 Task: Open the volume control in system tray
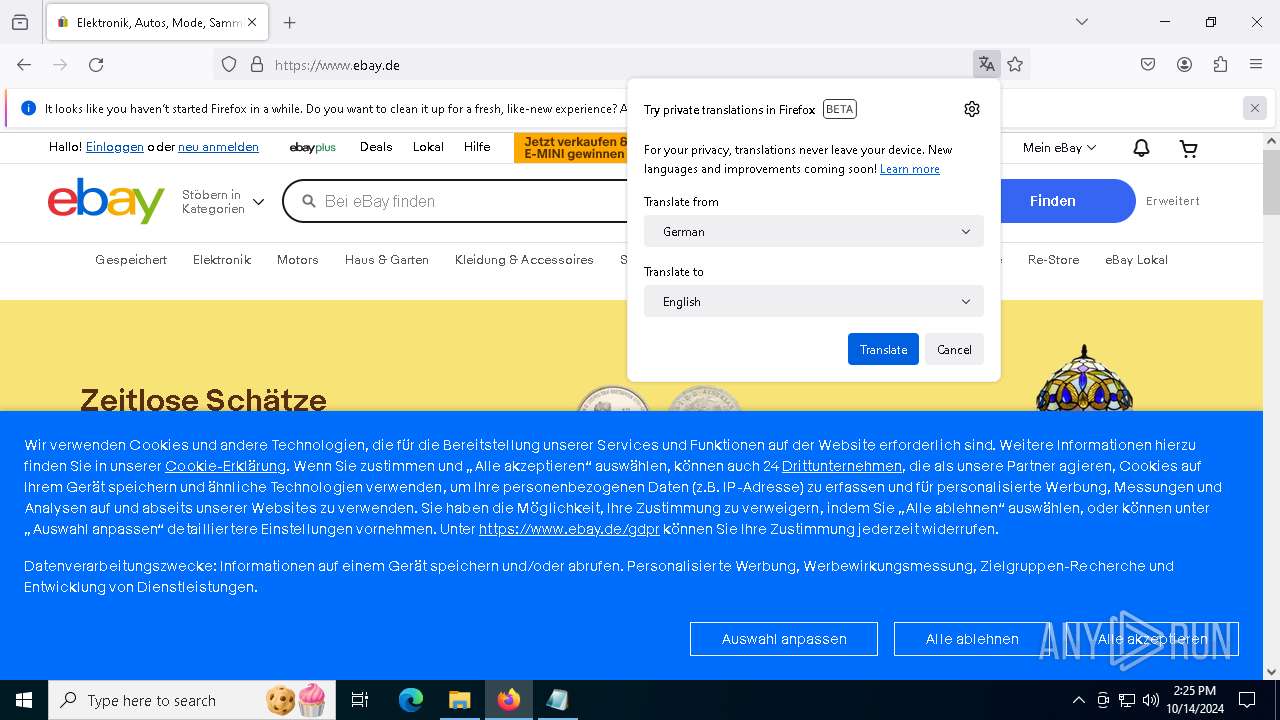tap(1151, 700)
